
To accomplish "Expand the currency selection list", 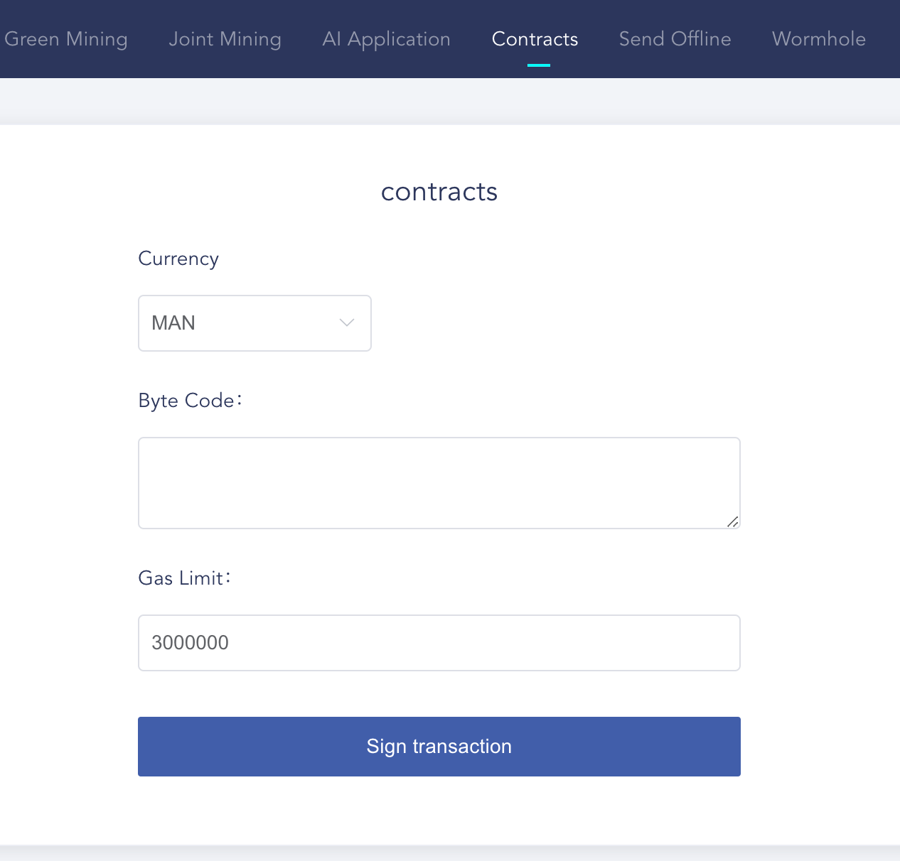I will (254, 323).
